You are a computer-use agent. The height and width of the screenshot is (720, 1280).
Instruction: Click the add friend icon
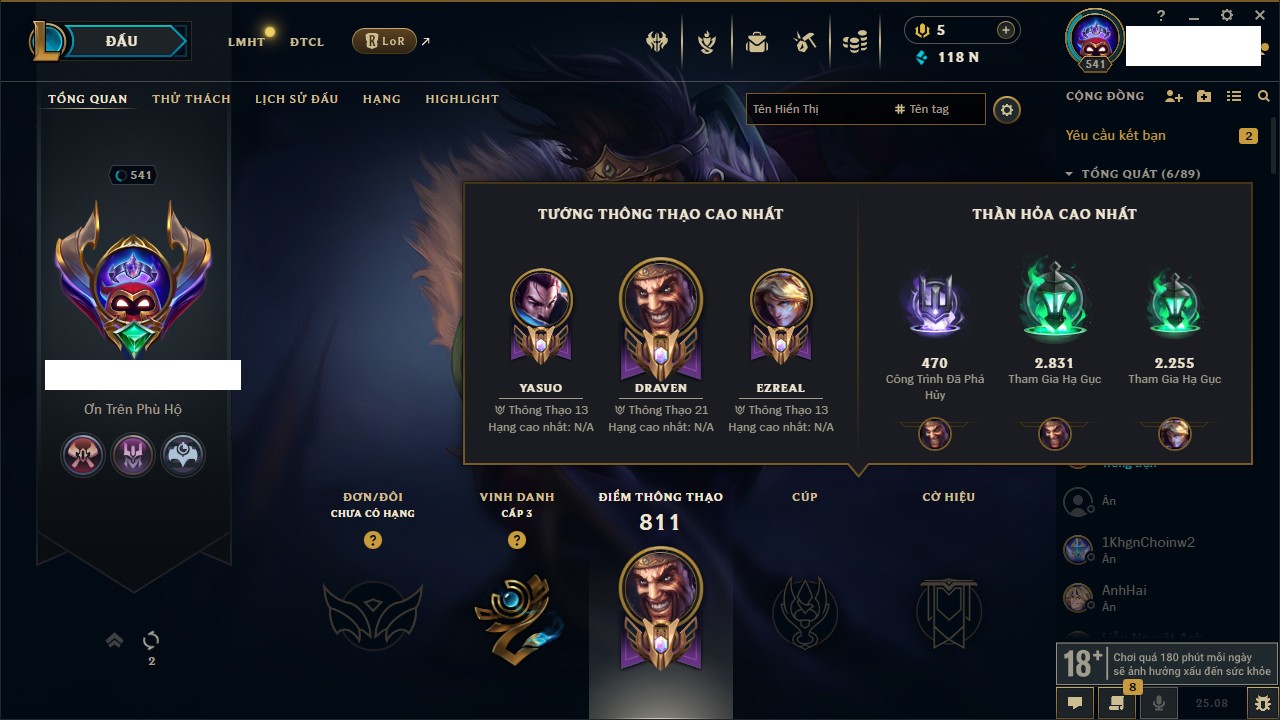(1174, 97)
